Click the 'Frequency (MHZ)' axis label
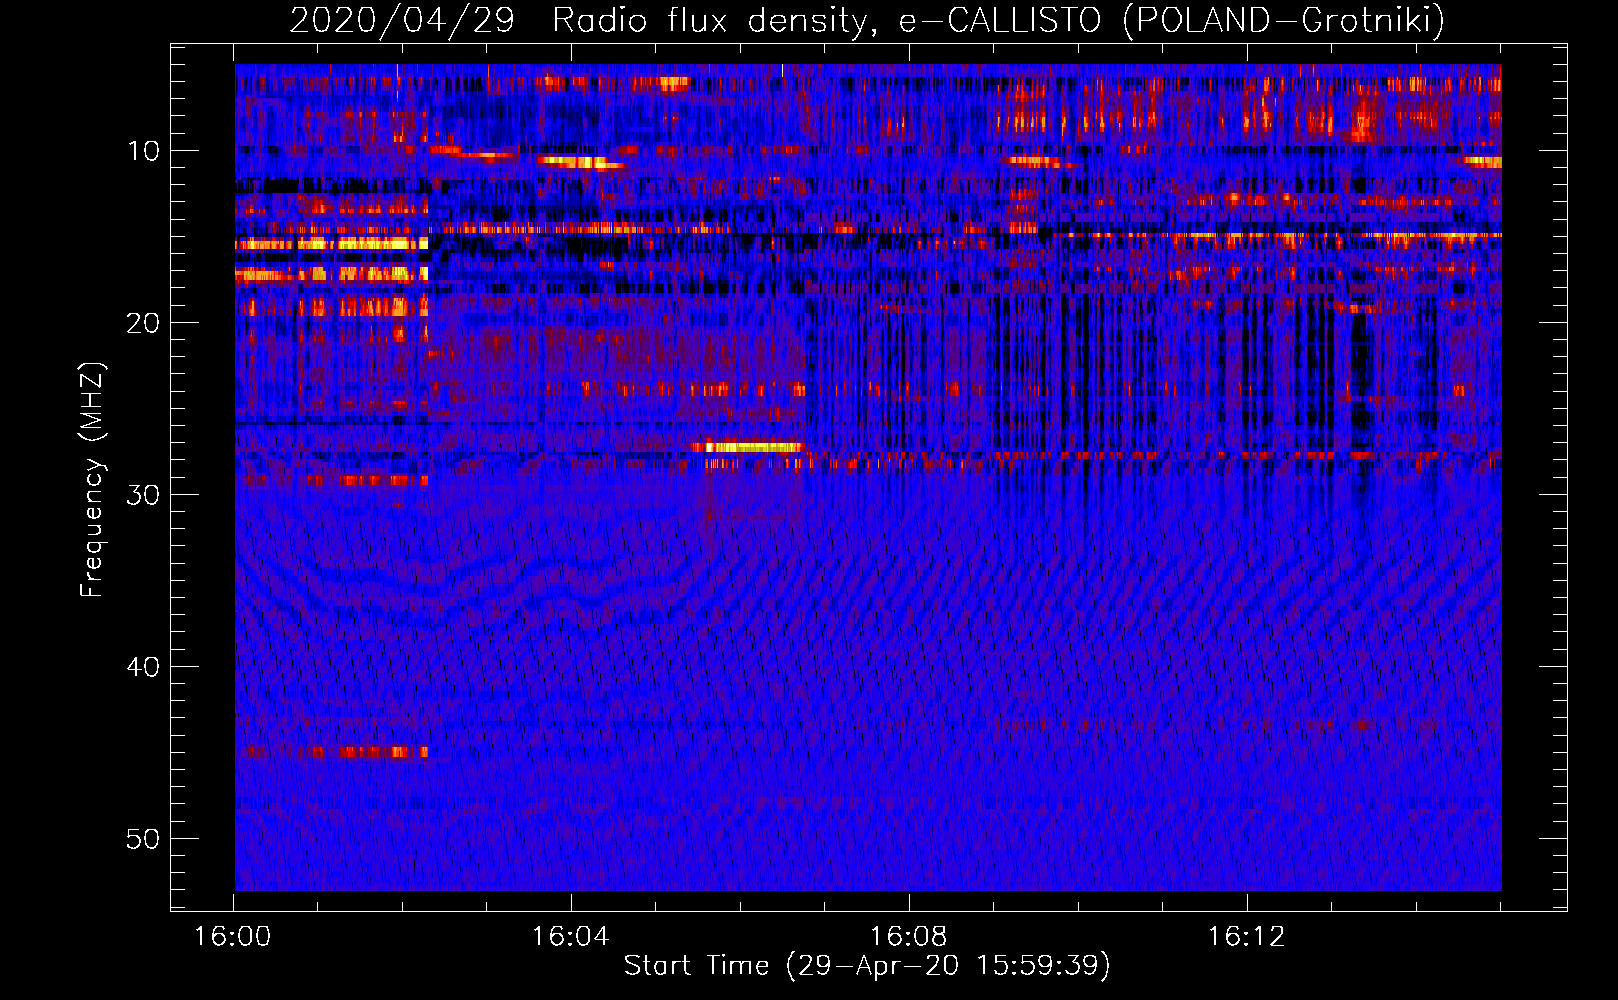The height and width of the screenshot is (1000, 1618). tap(92, 479)
